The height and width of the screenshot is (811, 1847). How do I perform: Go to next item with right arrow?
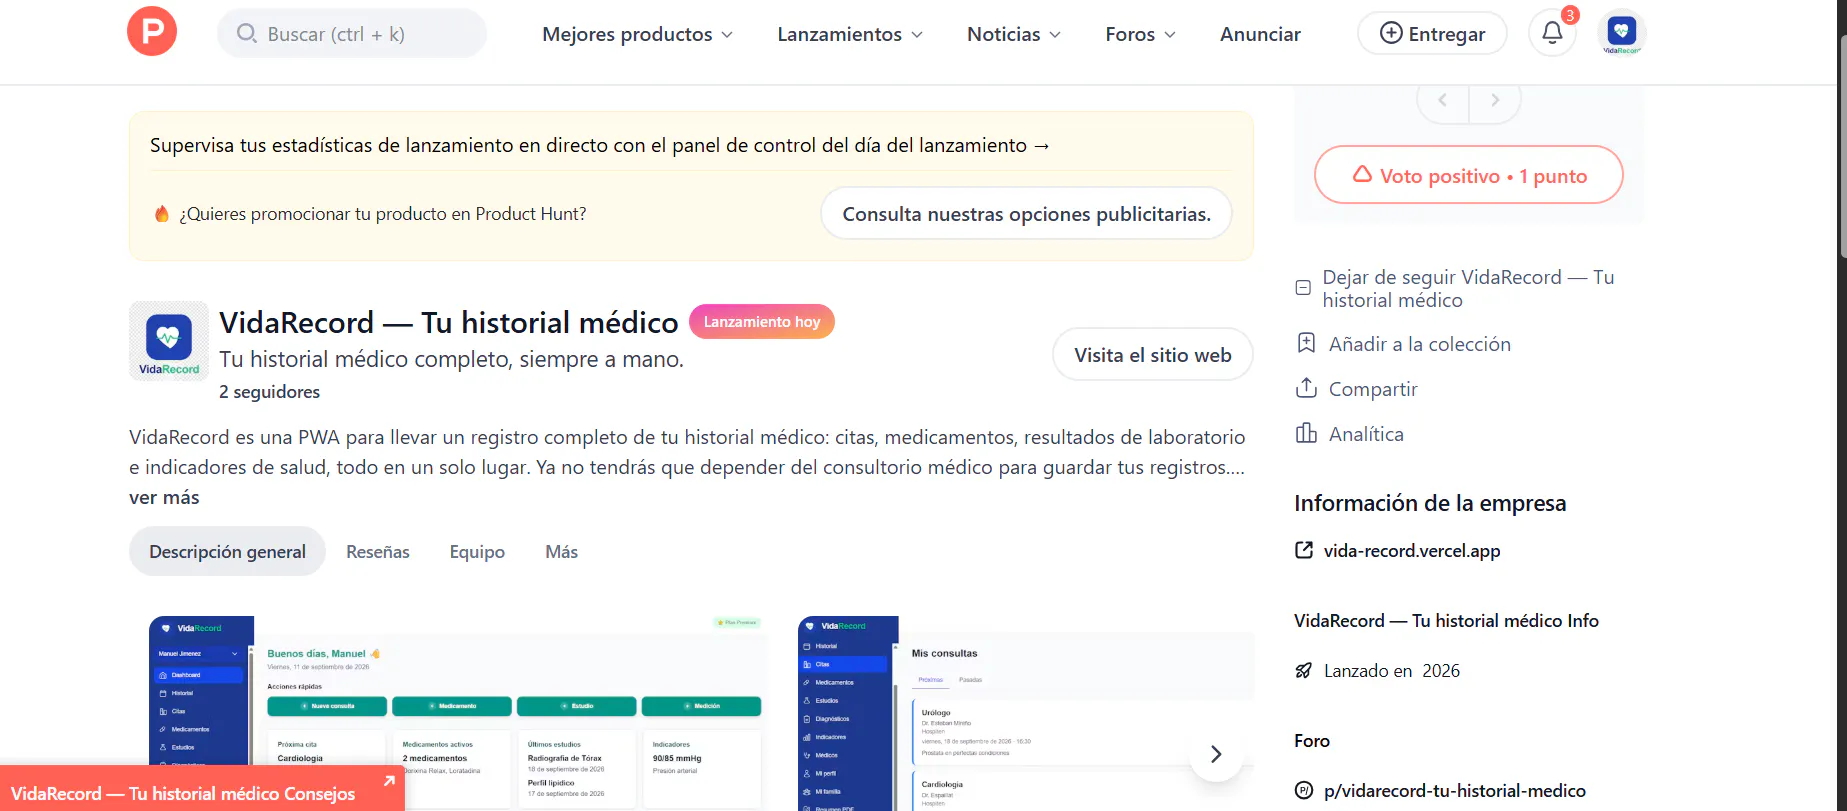(1495, 100)
